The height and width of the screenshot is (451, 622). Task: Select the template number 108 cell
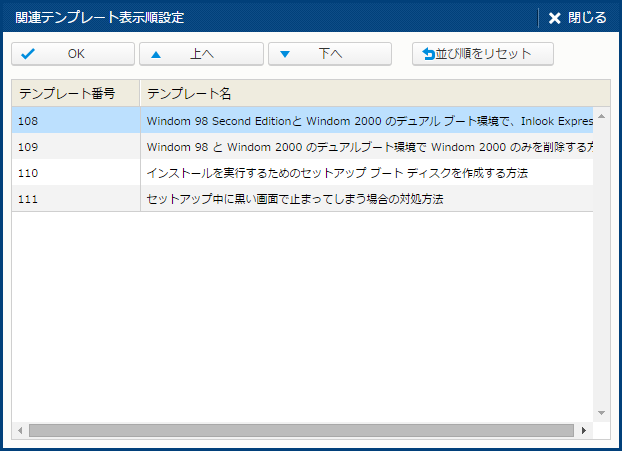click(x=75, y=120)
